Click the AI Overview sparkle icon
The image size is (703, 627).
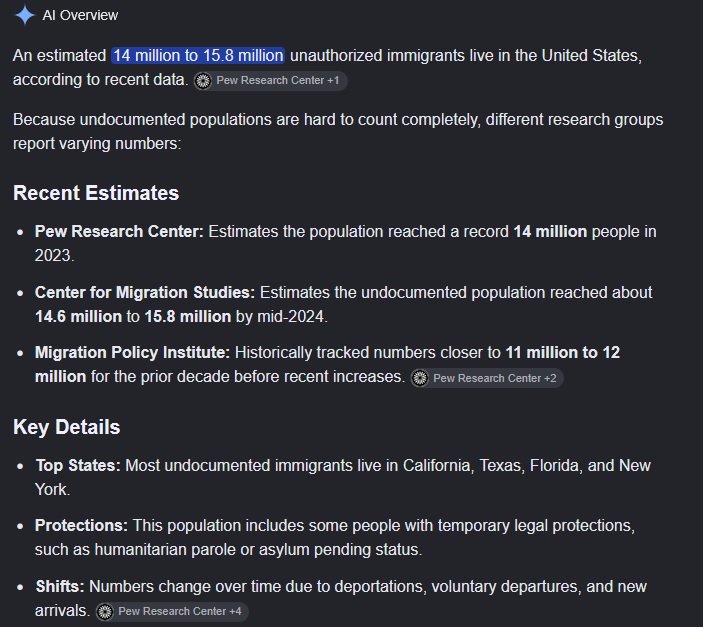tap(25, 15)
